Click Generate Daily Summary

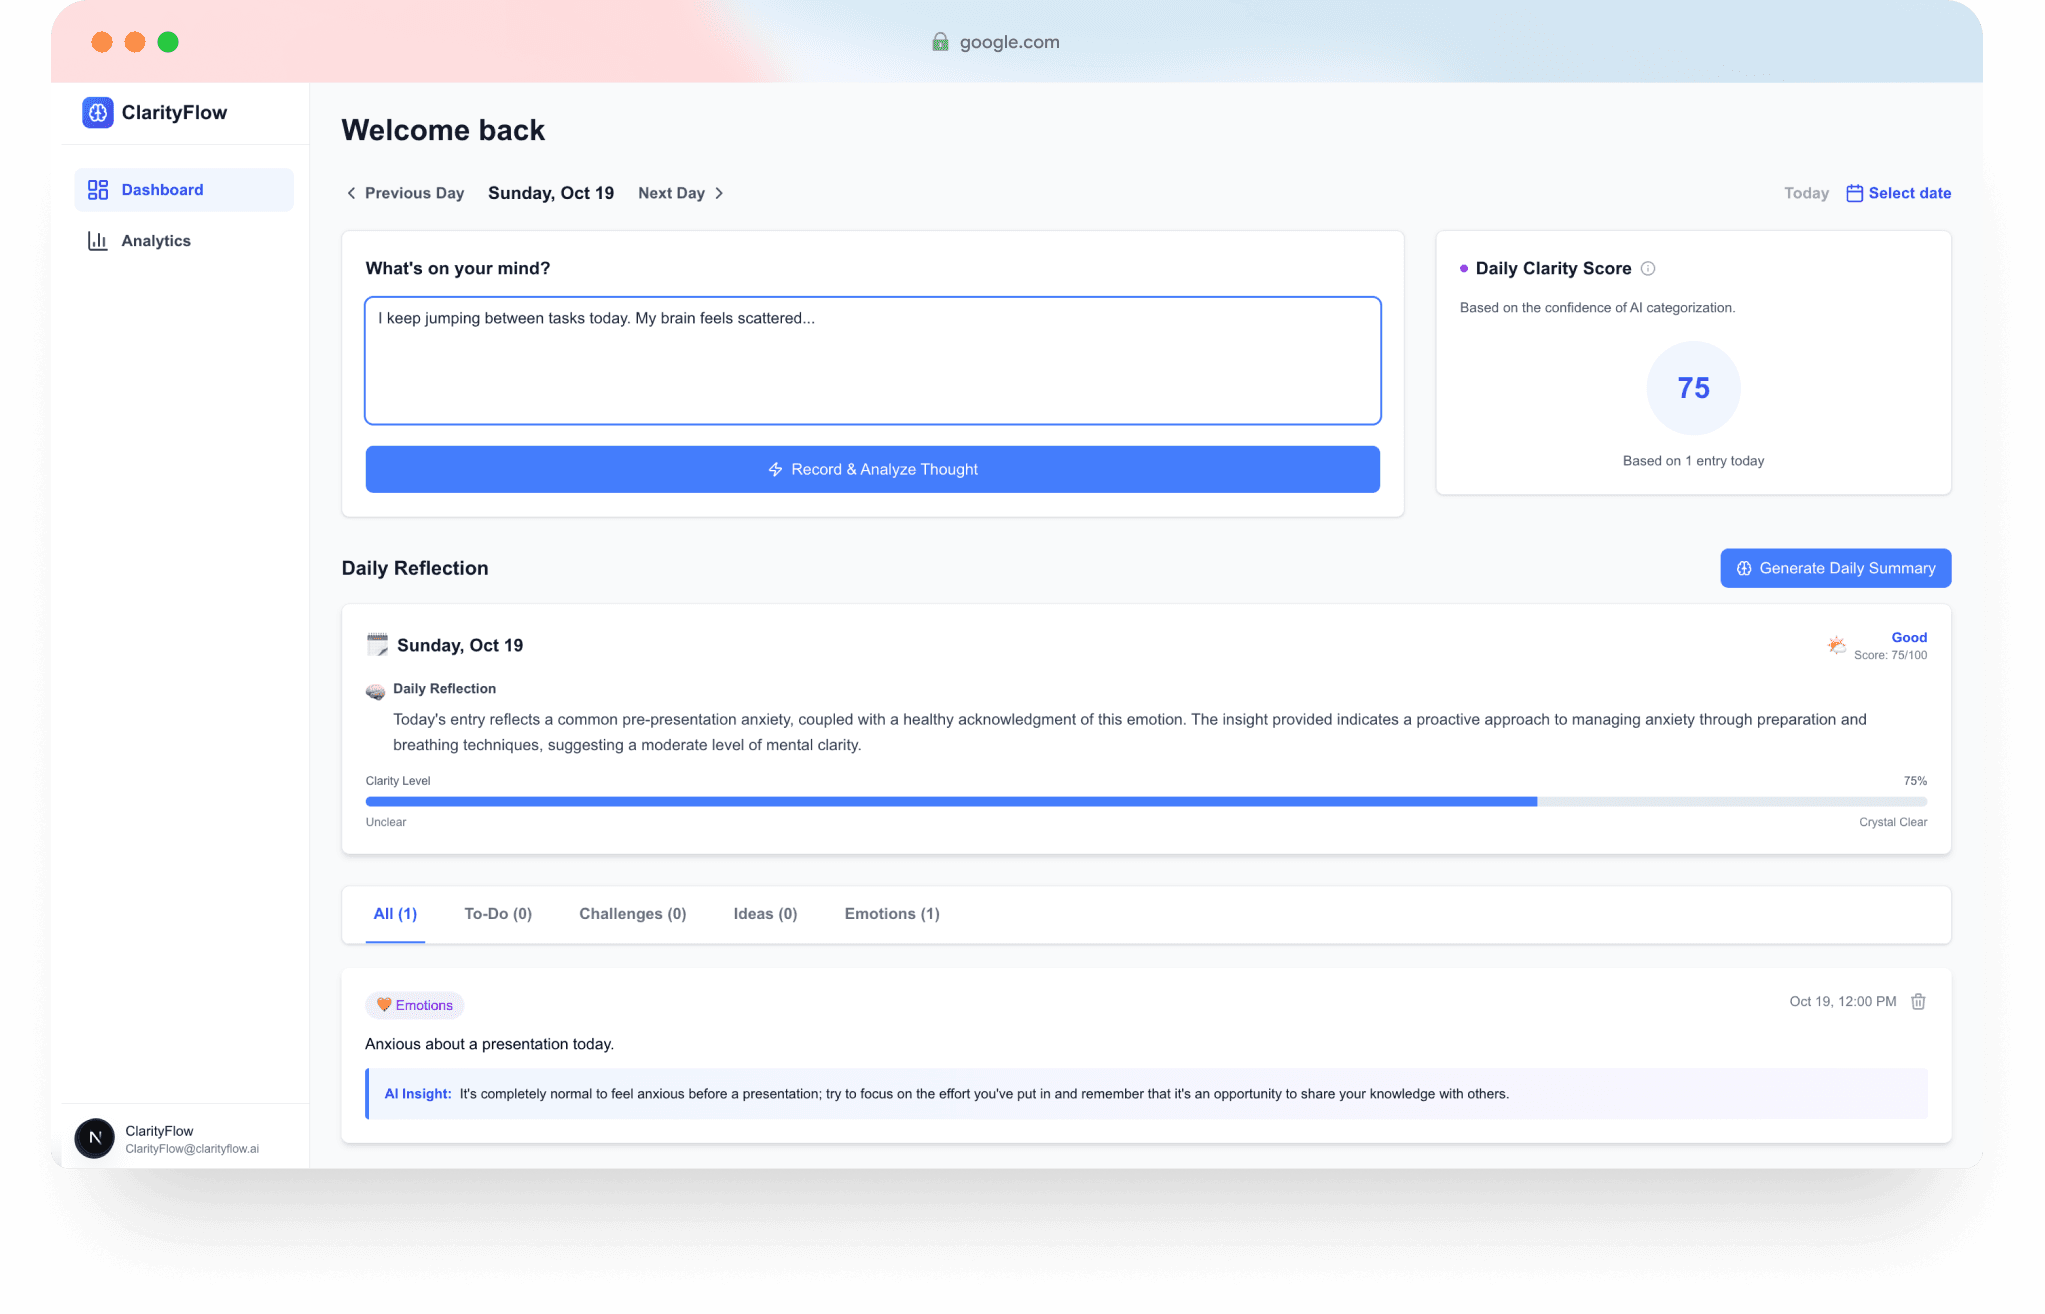click(1835, 567)
